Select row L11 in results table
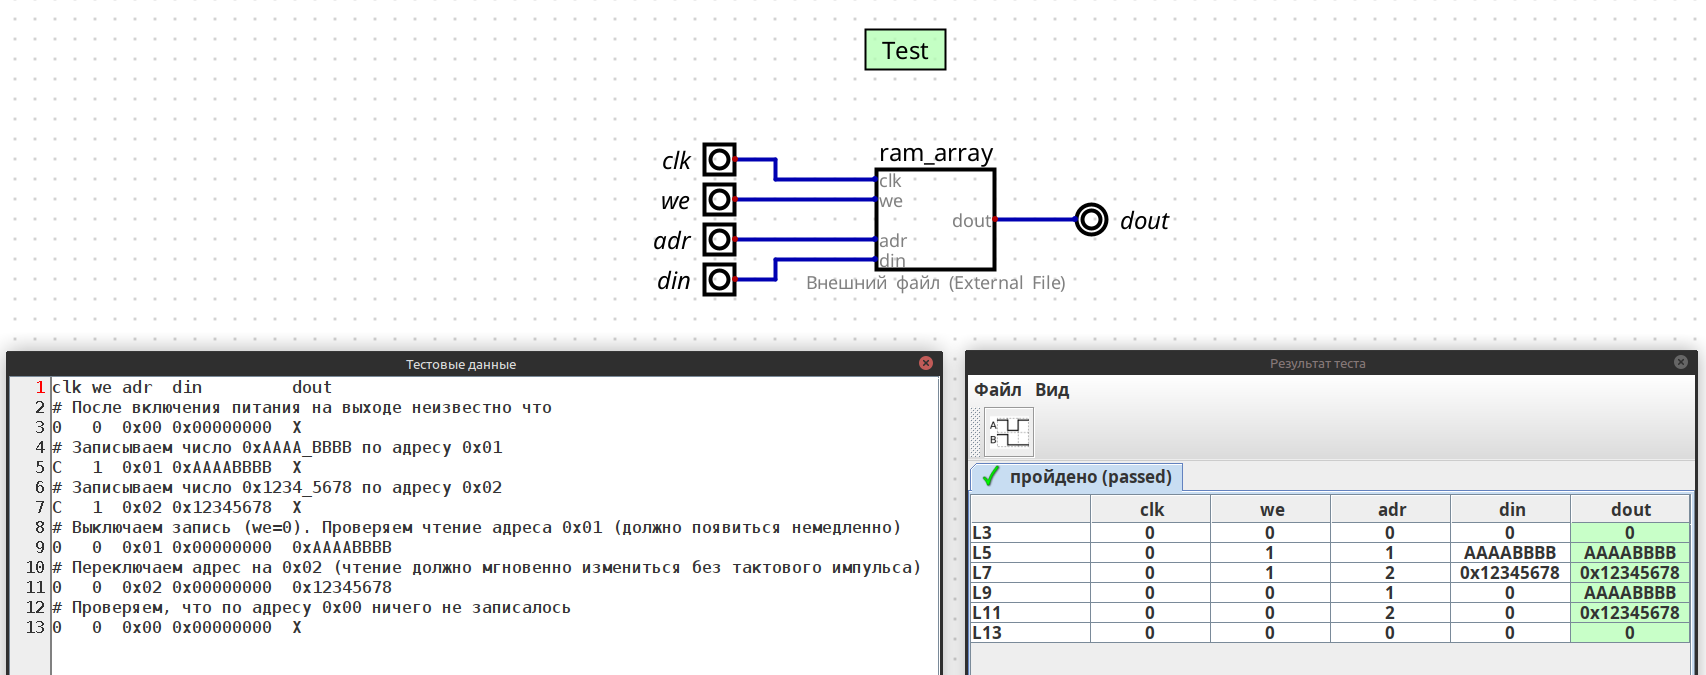The height and width of the screenshot is (675, 1706). 1330,613
